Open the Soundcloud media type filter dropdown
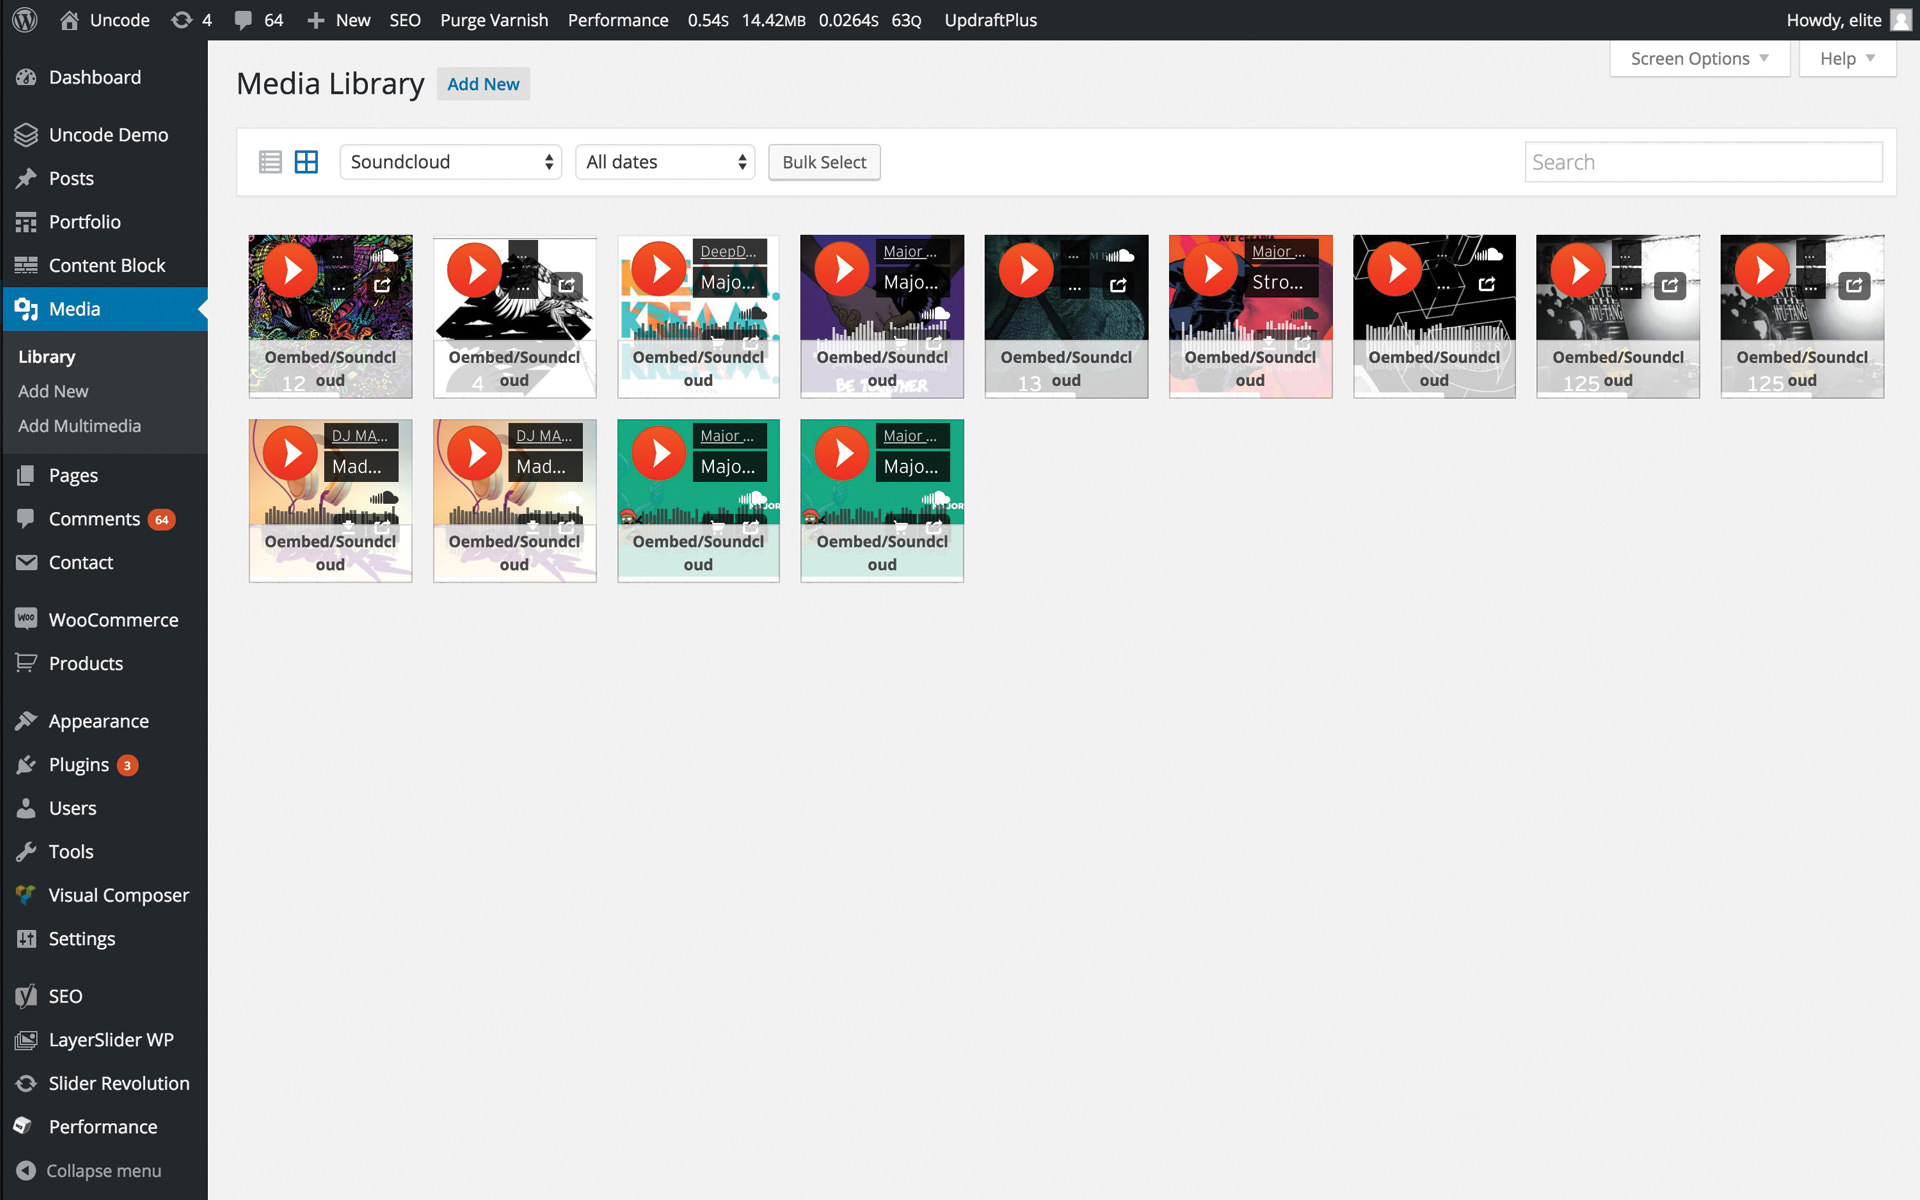This screenshot has width=1920, height=1200. pos(451,162)
